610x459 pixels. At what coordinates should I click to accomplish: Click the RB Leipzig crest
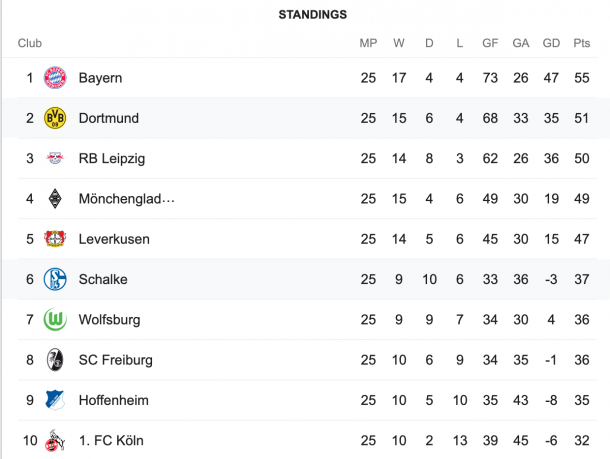click(x=55, y=158)
